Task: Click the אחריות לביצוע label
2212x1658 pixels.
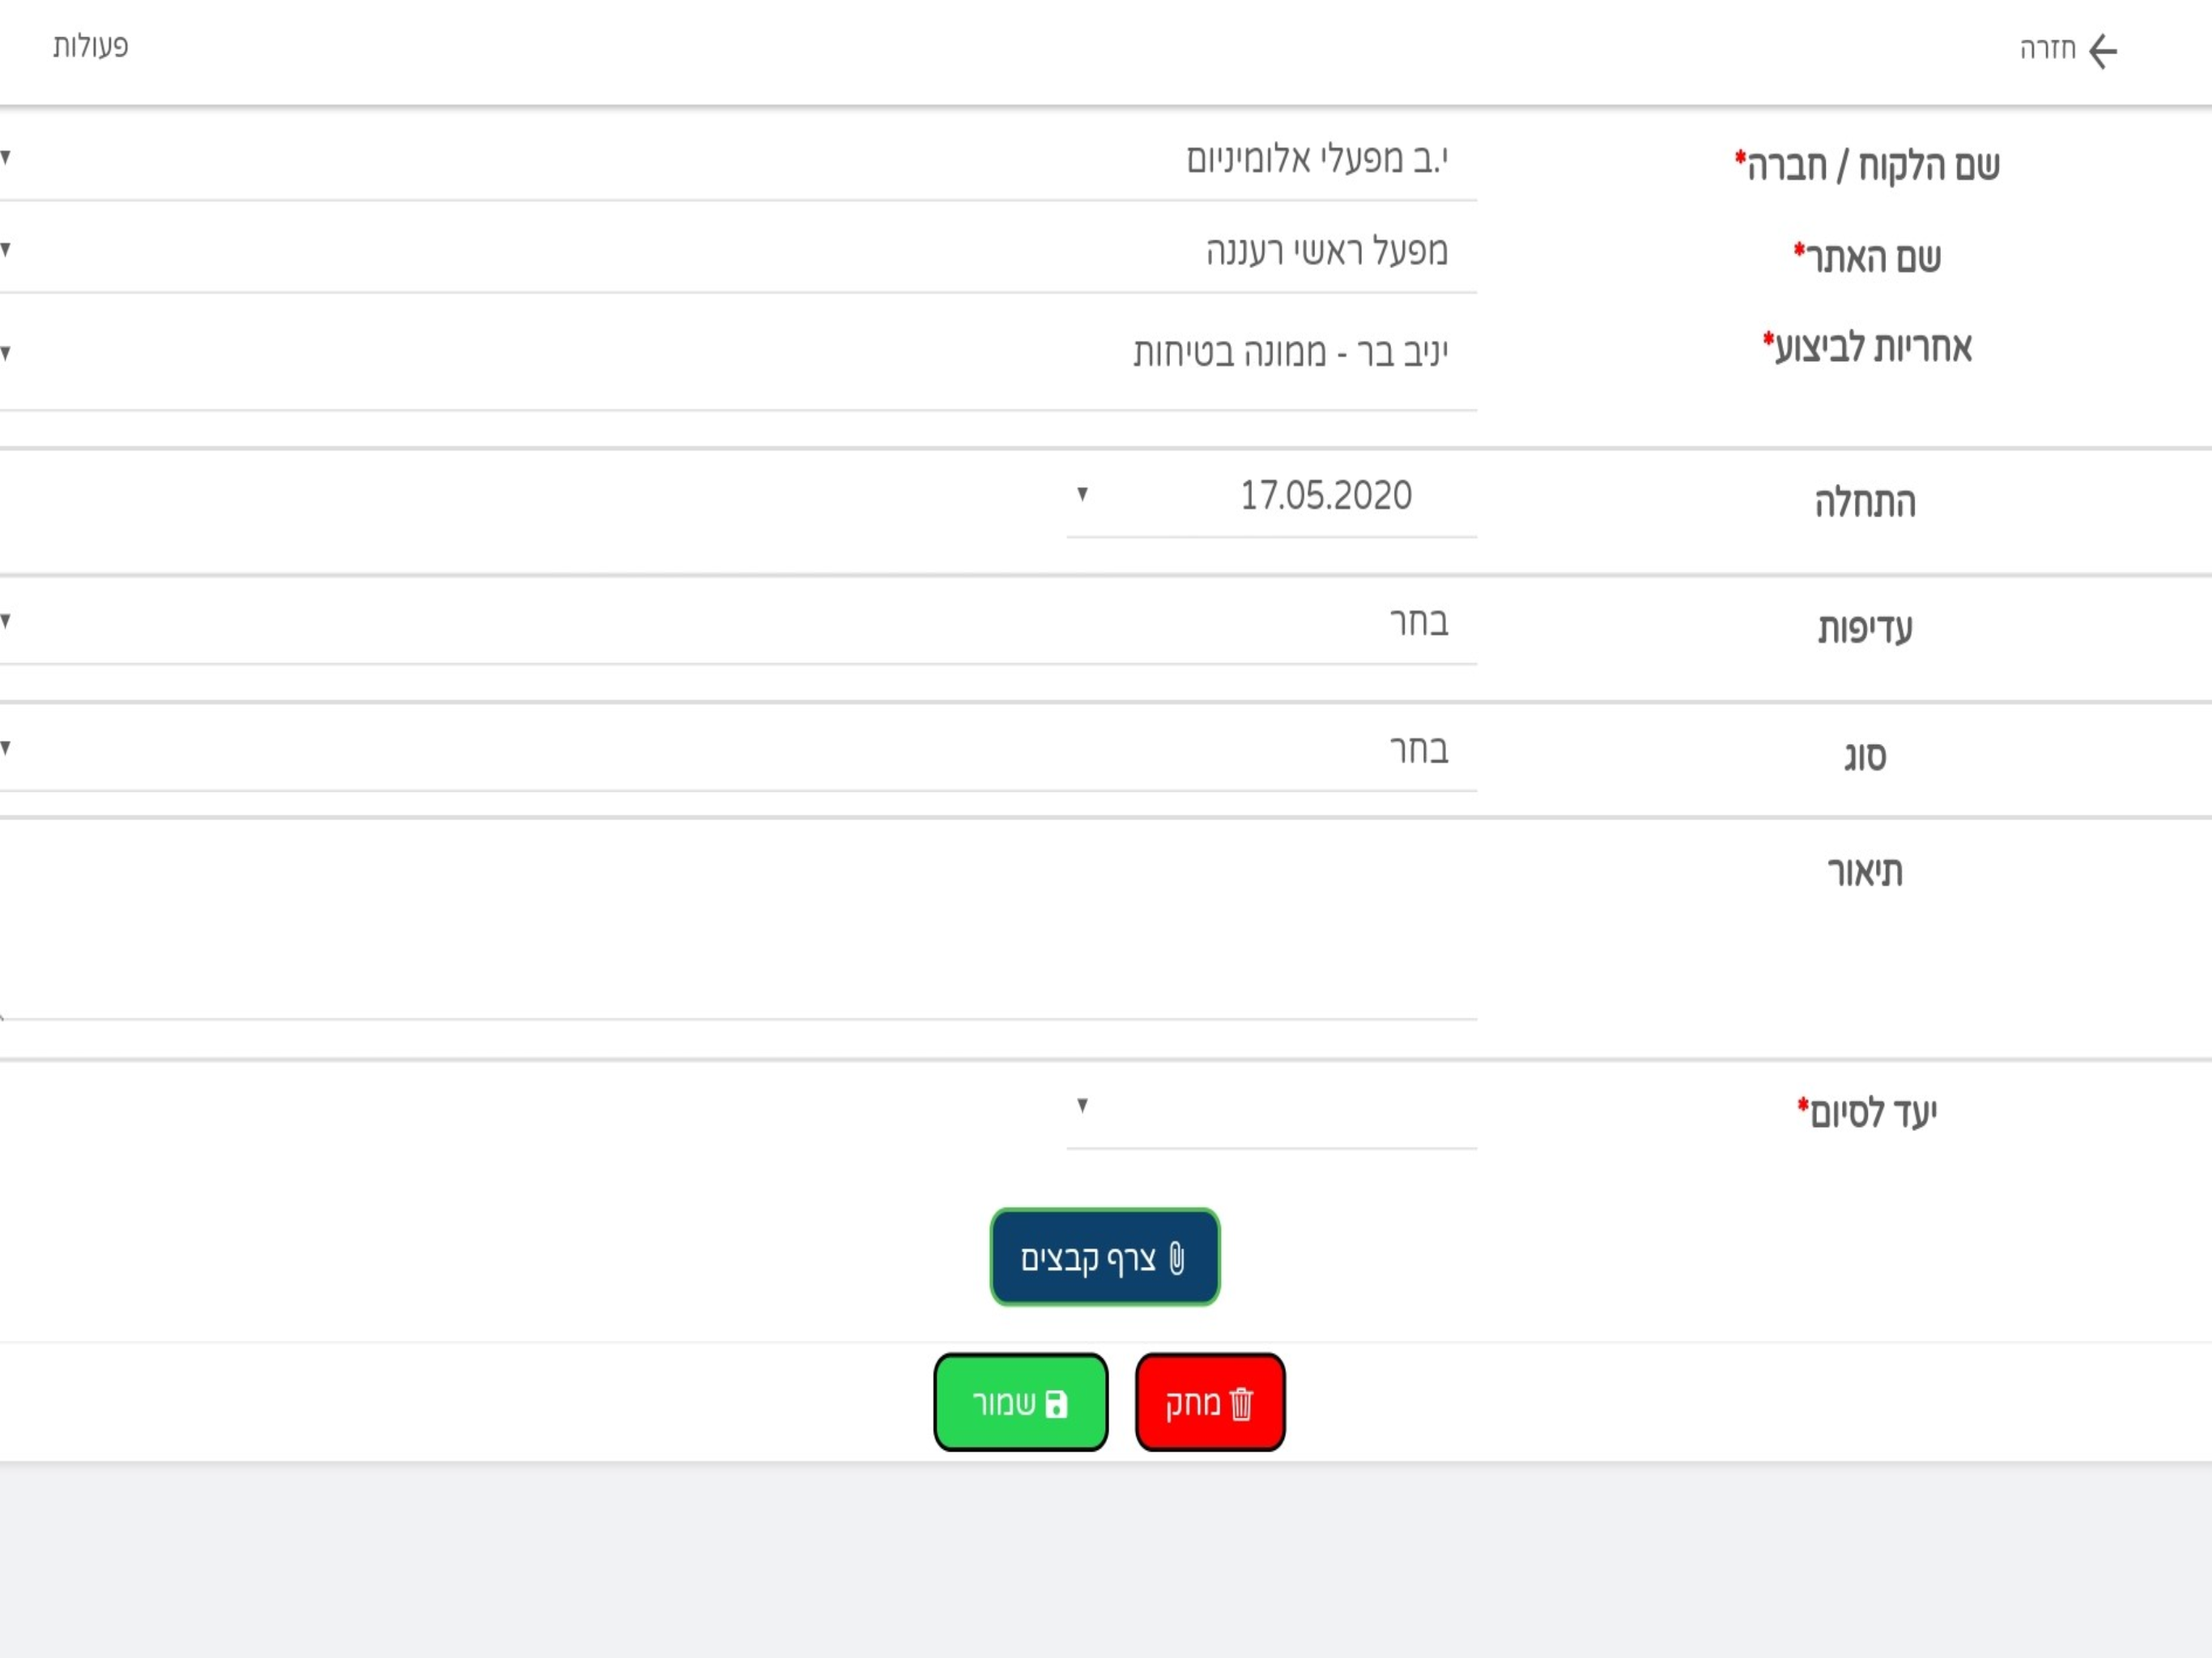Action: point(1867,347)
